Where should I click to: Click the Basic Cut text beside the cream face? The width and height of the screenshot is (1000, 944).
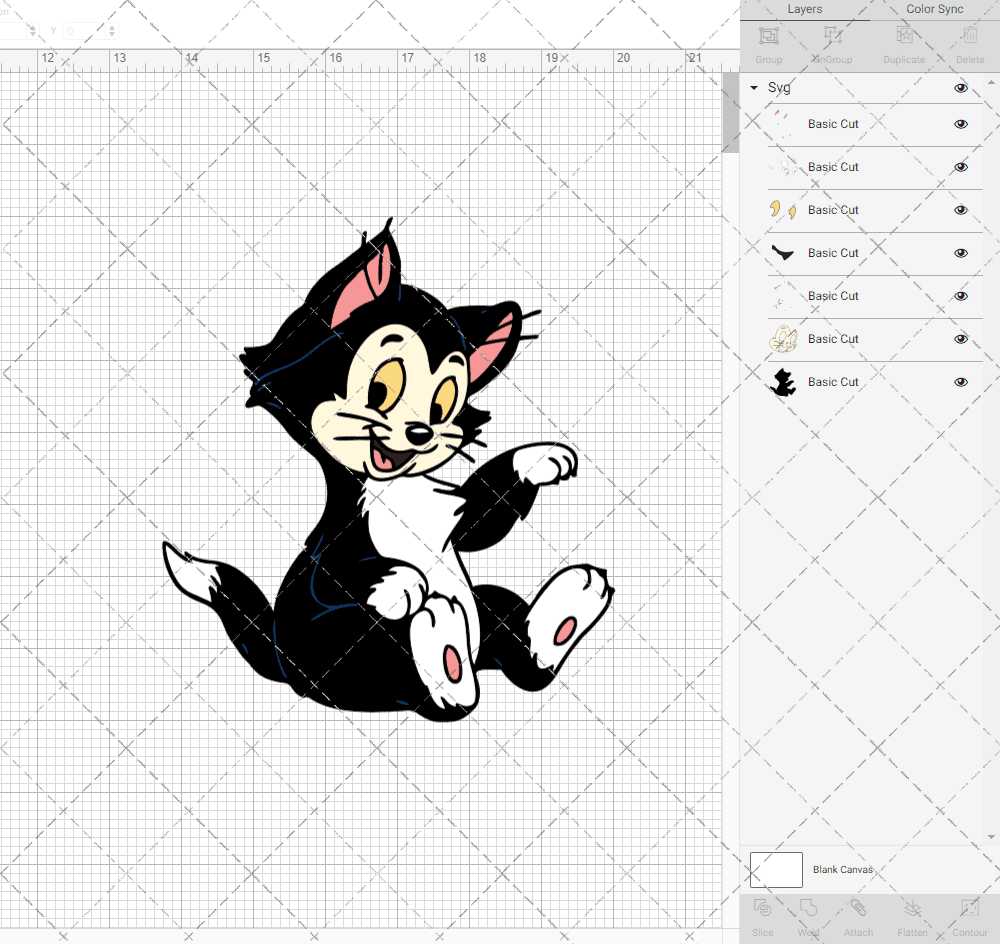(833, 339)
